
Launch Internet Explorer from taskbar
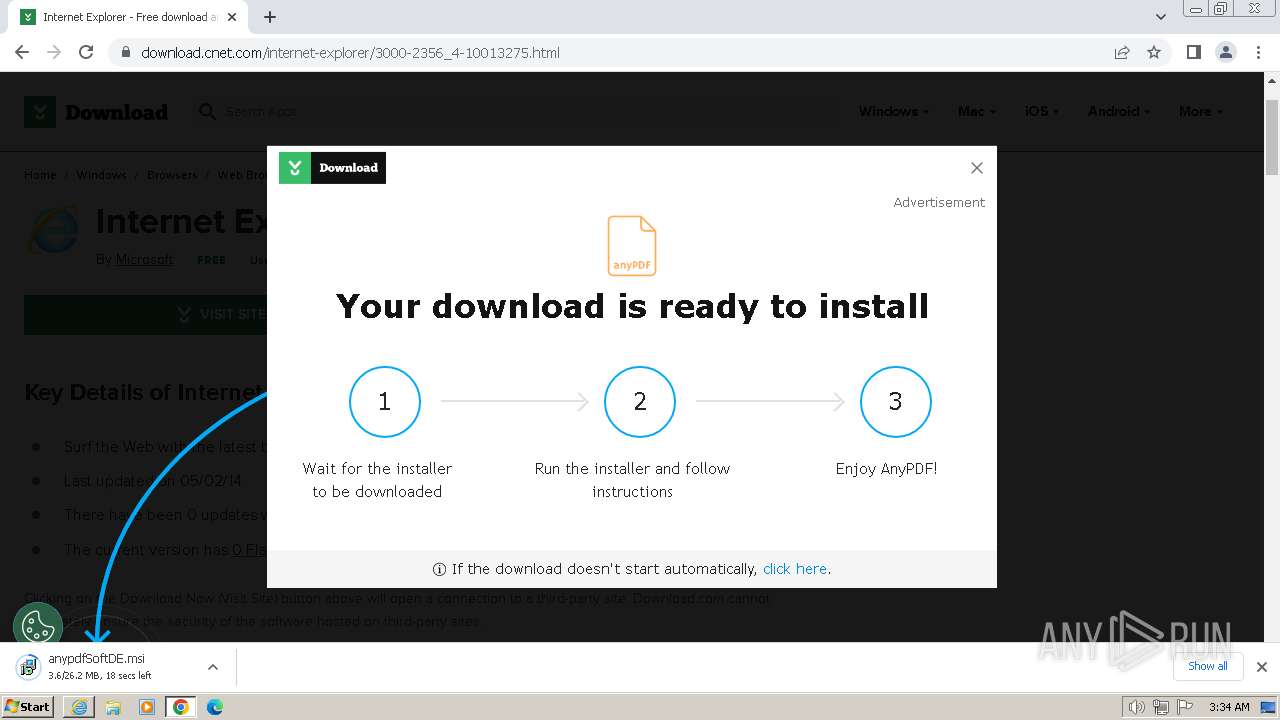[79, 707]
